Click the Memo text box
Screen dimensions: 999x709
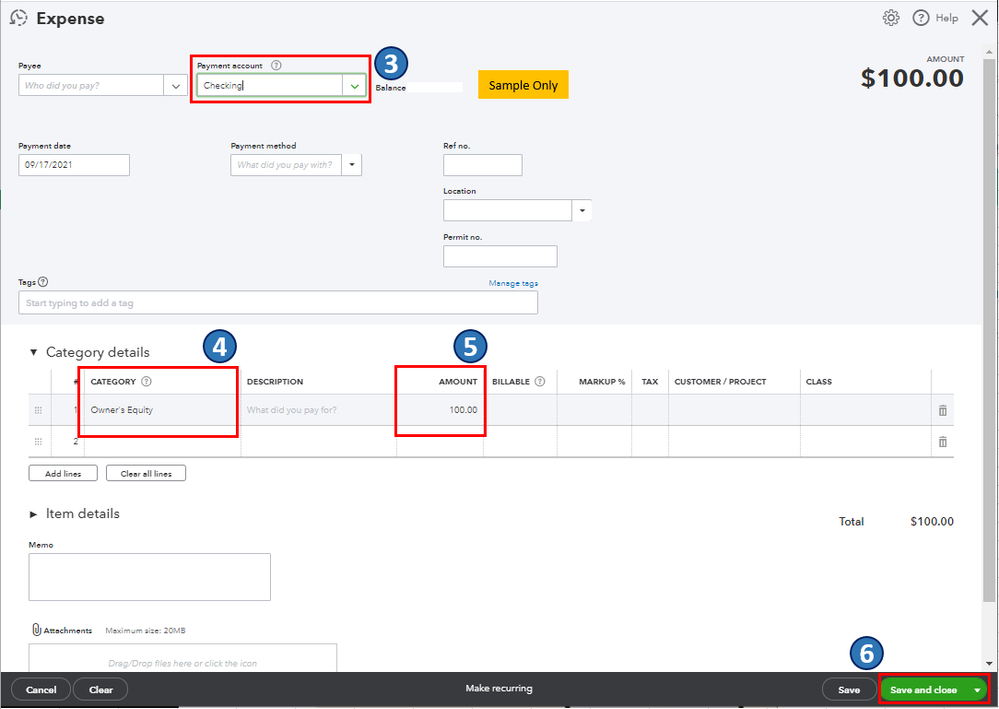coord(150,577)
